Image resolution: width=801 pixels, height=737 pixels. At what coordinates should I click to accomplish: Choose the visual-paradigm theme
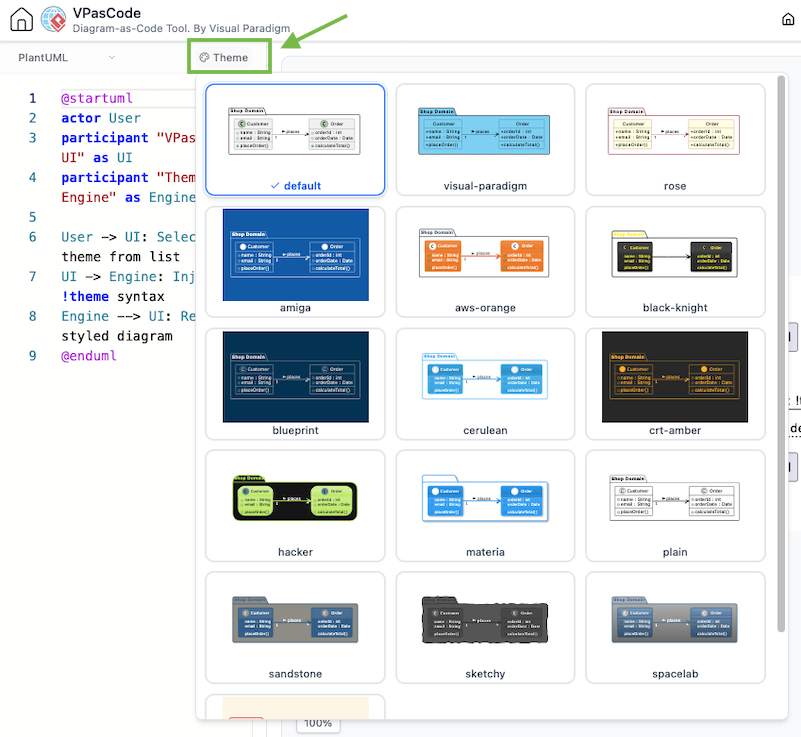[x=485, y=139]
